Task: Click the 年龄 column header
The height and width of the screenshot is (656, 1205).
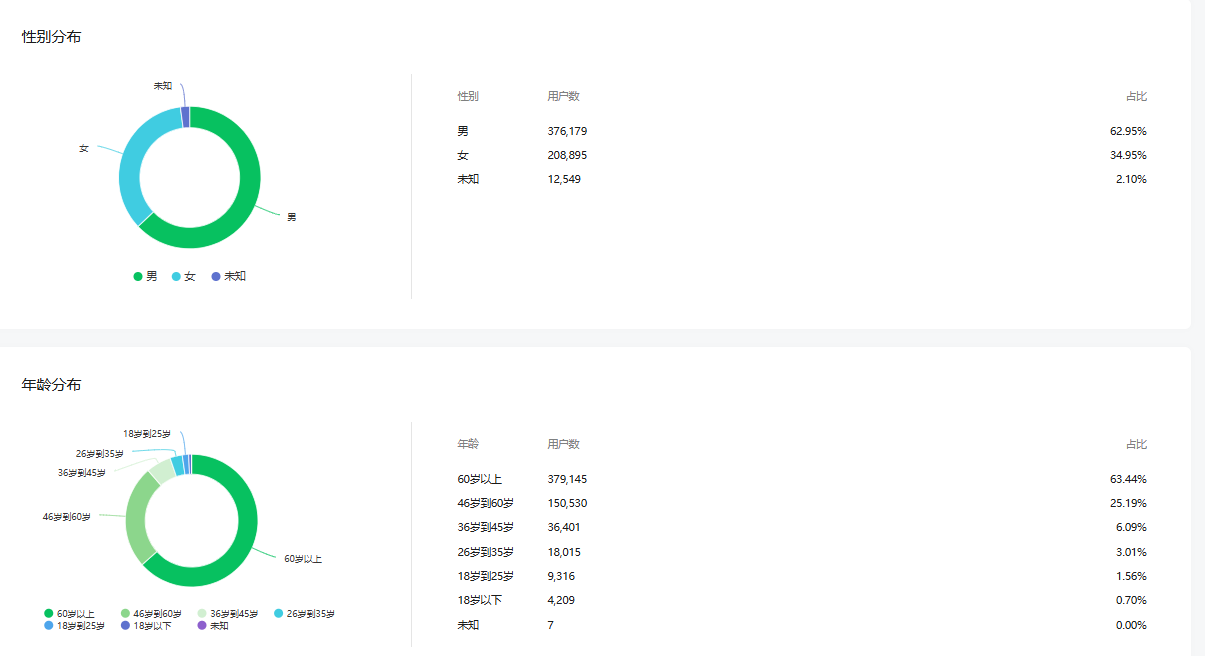Action: pyautogui.click(x=468, y=444)
